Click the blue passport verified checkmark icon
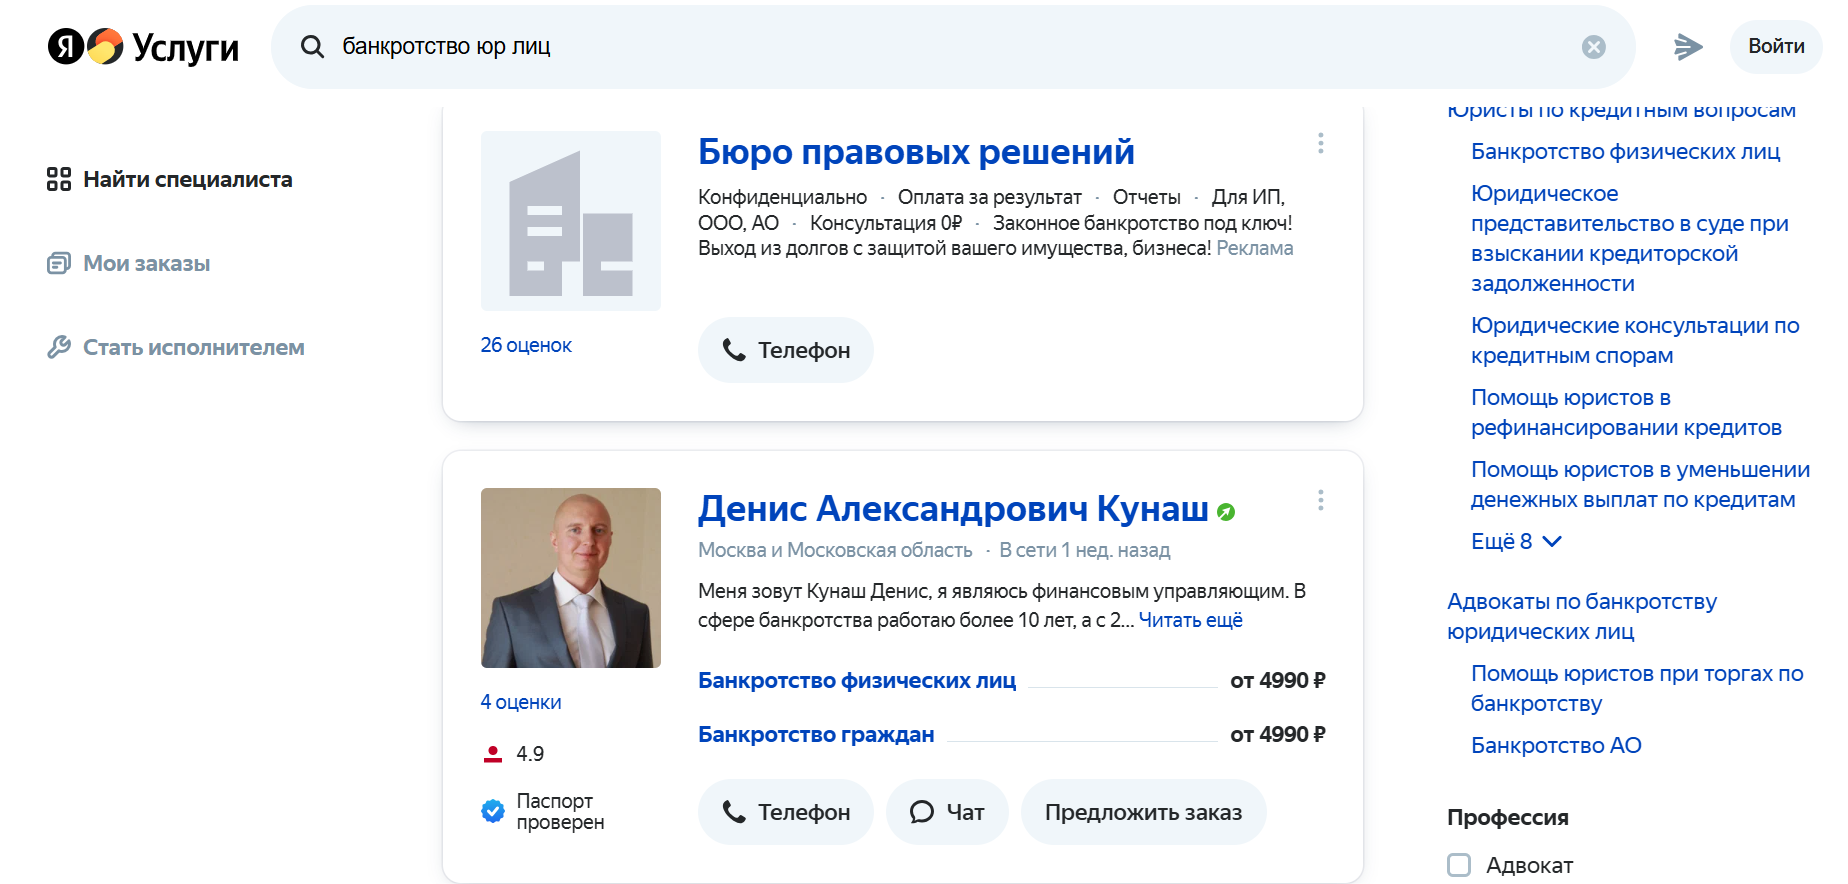The width and height of the screenshot is (1848, 884). tap(493, 811)
